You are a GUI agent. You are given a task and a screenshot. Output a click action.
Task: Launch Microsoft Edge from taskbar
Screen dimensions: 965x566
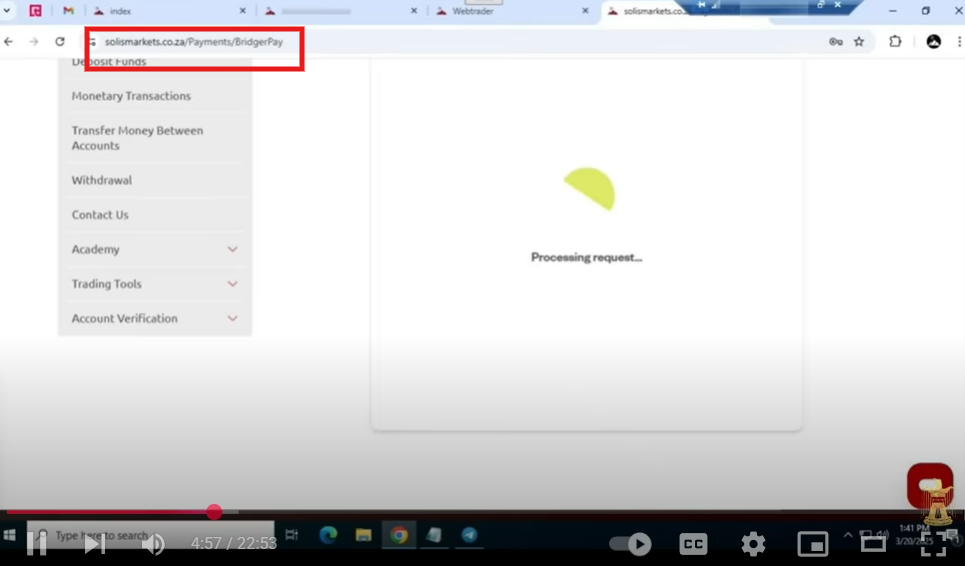[328, 535]
